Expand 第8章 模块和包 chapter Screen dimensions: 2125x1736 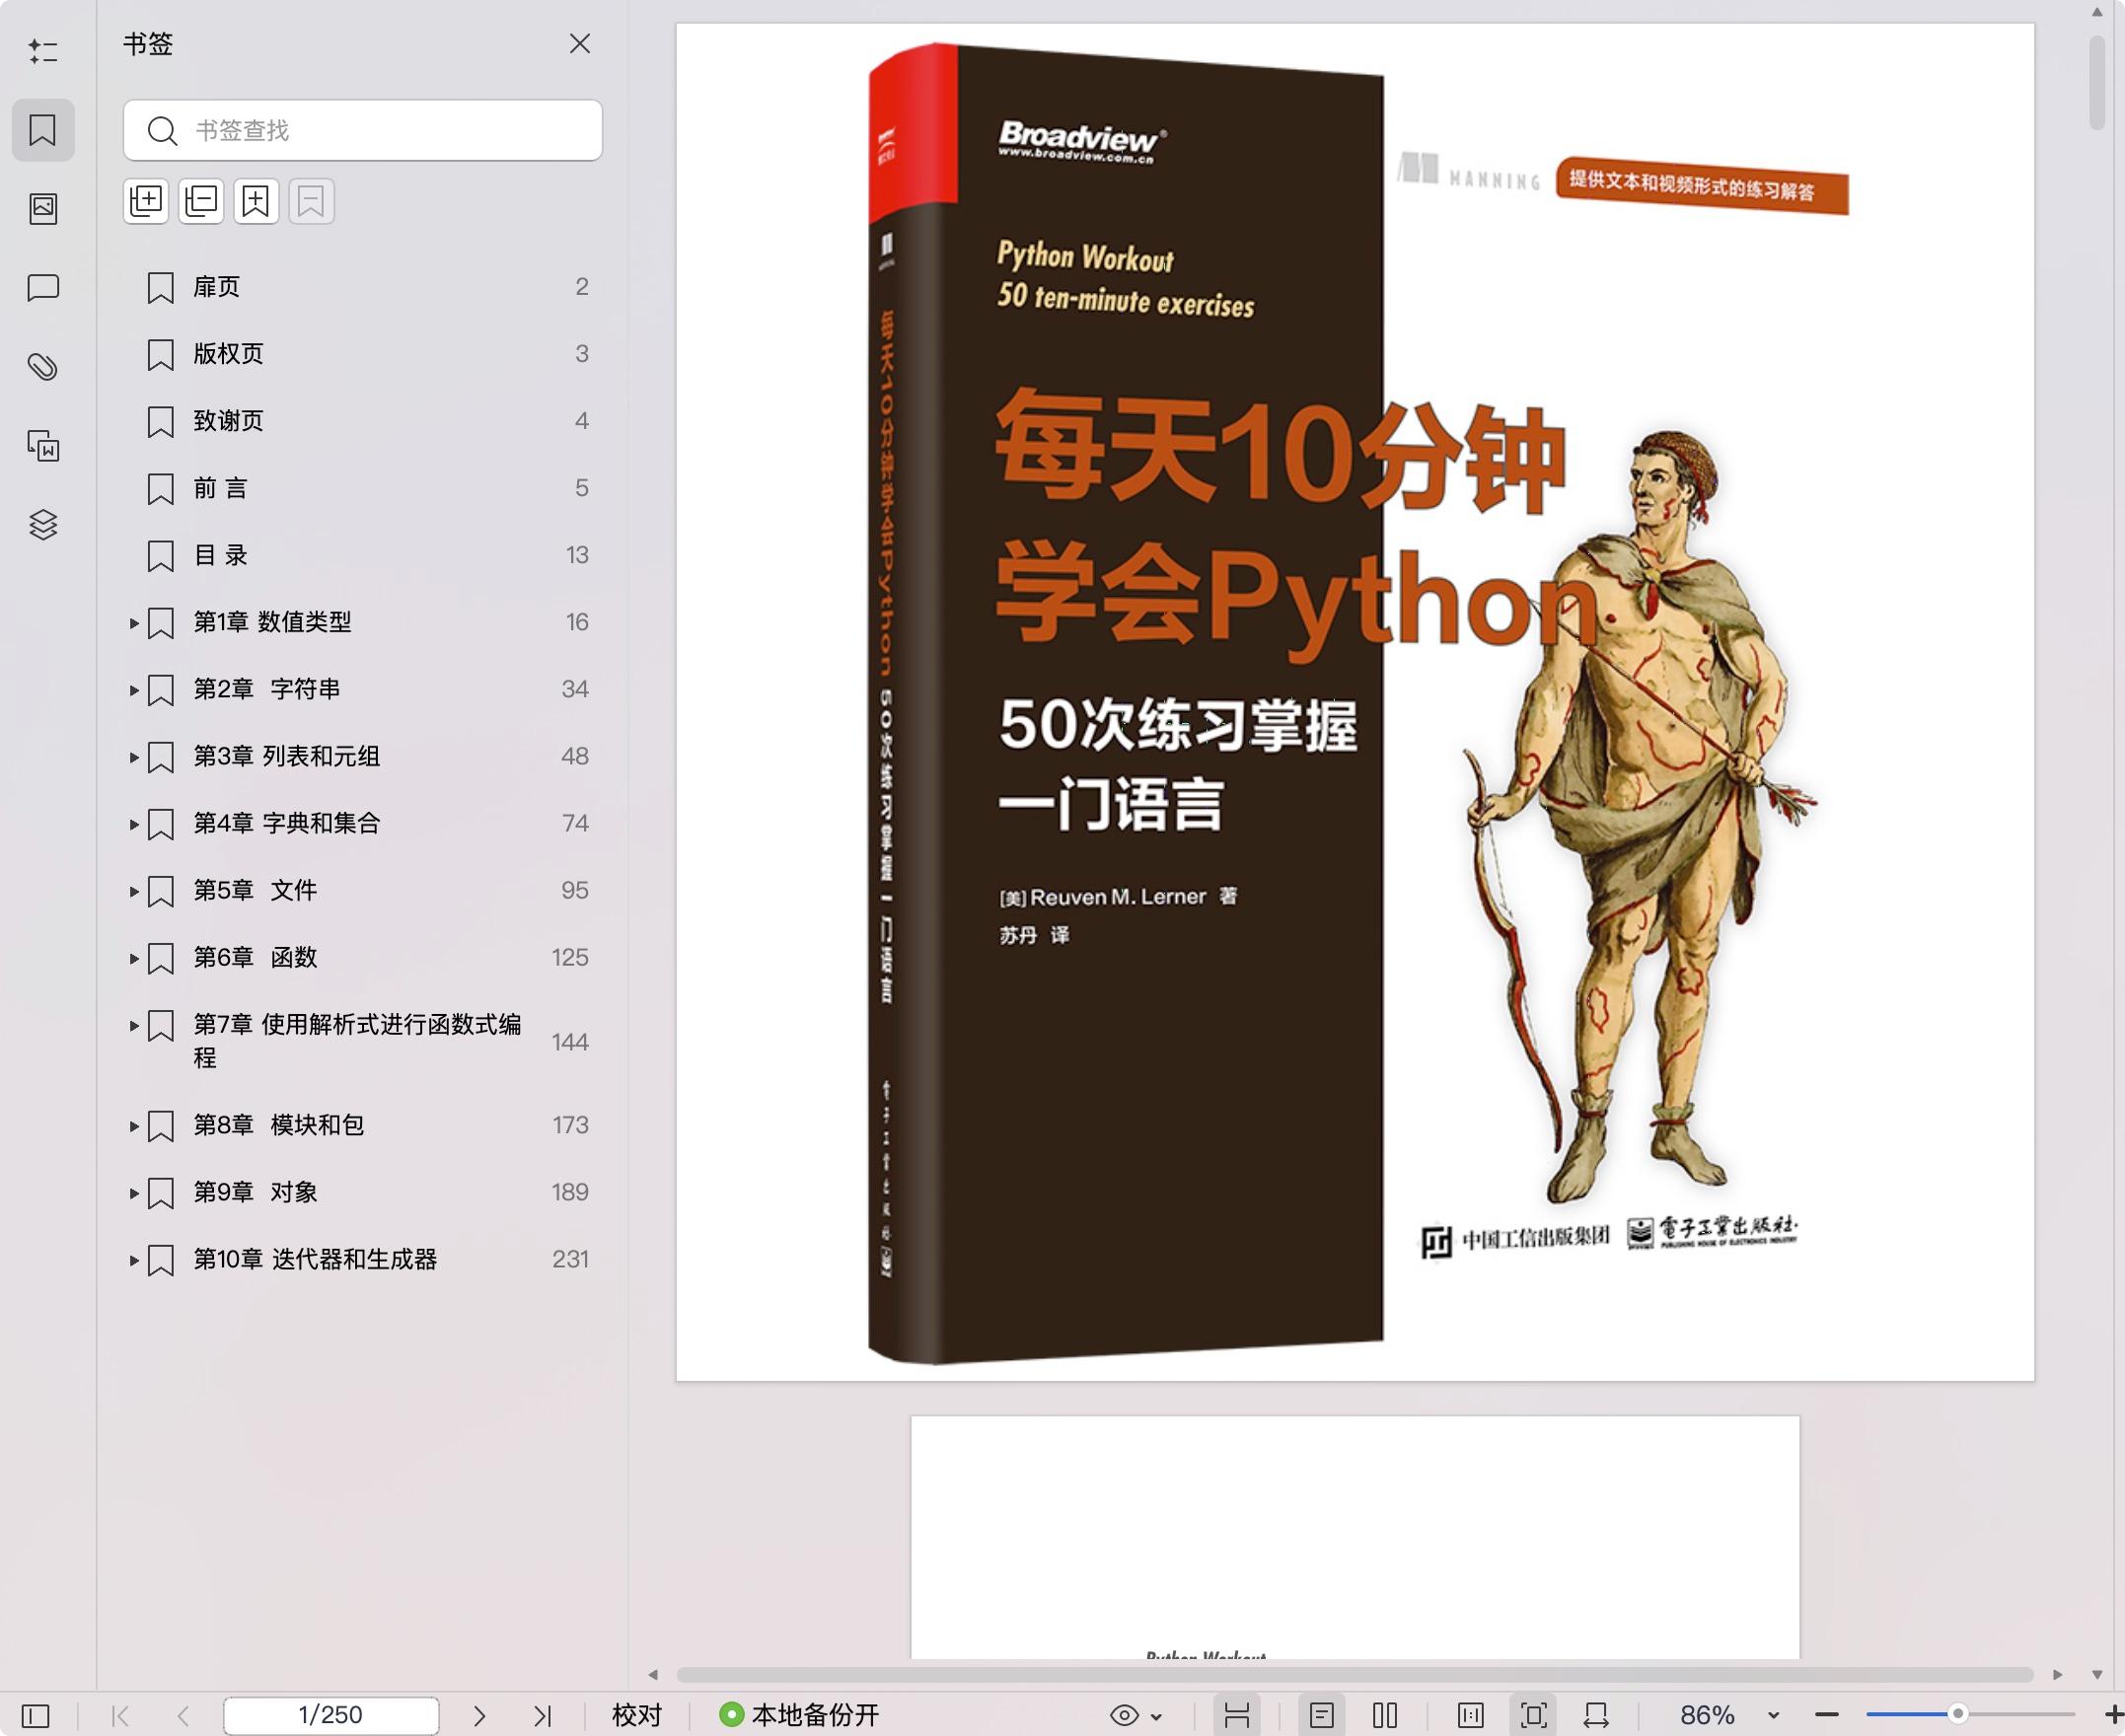click(134, 1126)
